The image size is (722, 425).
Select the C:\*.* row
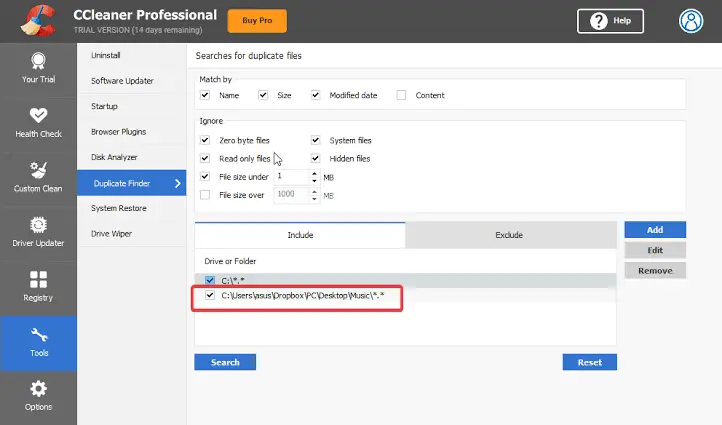tap(405, 280)
